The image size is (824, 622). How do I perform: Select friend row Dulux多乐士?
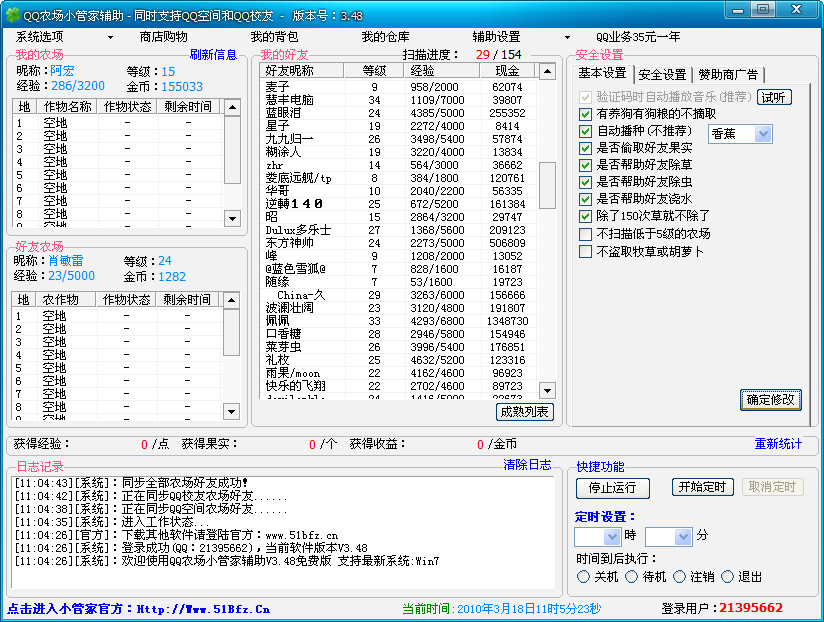[x=399, y=230]
